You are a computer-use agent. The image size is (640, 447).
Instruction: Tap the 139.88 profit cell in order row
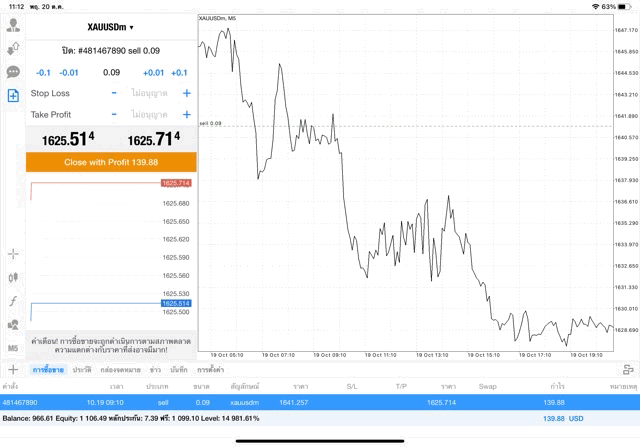(554, 403)
